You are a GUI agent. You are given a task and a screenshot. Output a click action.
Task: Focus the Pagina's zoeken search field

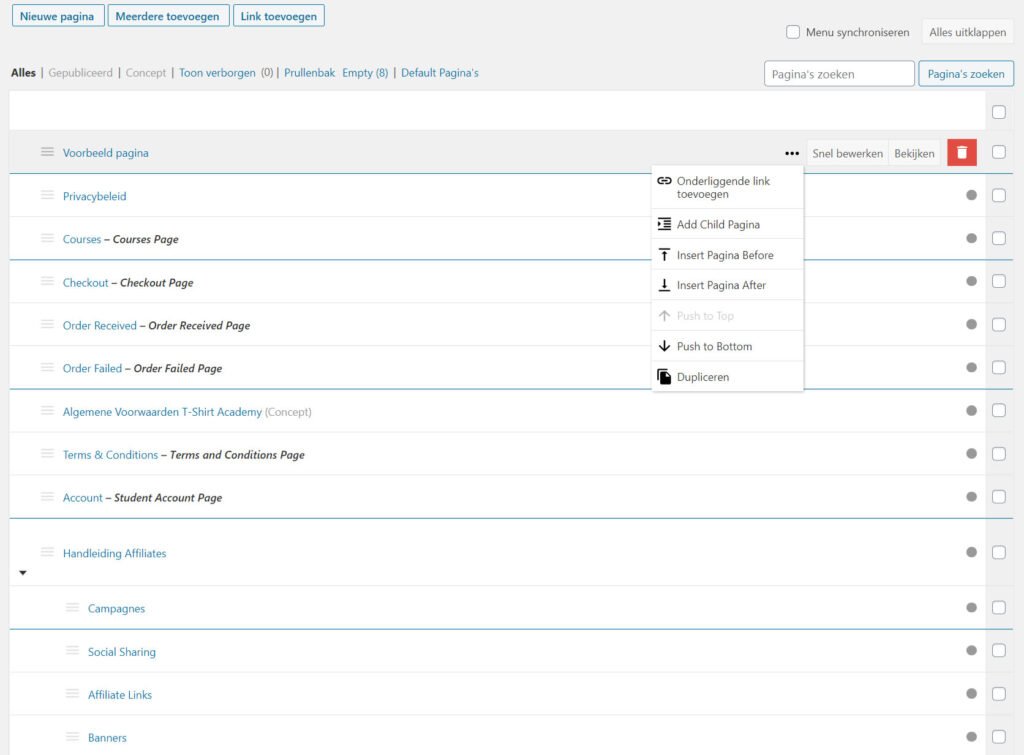click(839, 74)
